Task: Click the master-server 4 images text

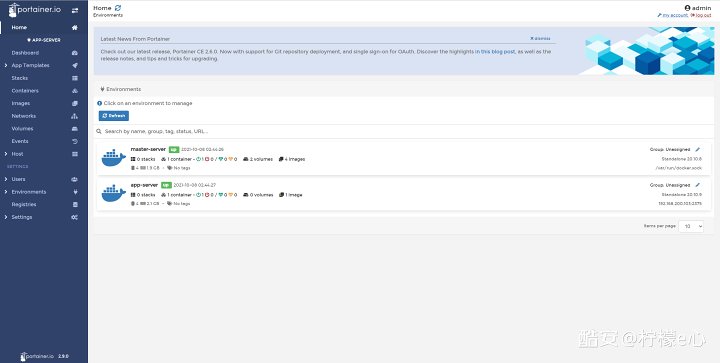Action: pyautogui.click(x=292, y=159)
